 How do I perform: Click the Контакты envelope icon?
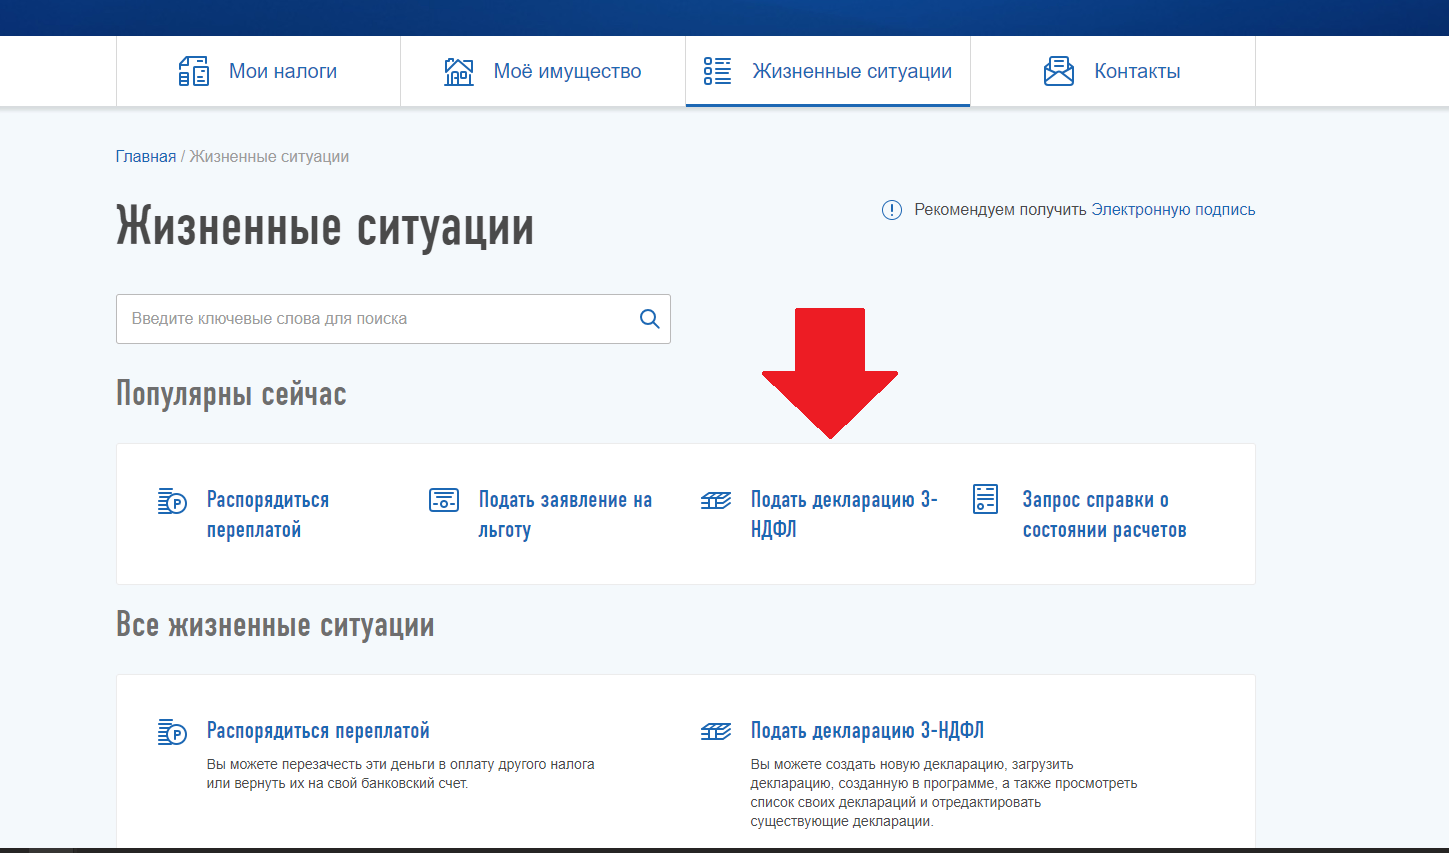(1059, 71)
